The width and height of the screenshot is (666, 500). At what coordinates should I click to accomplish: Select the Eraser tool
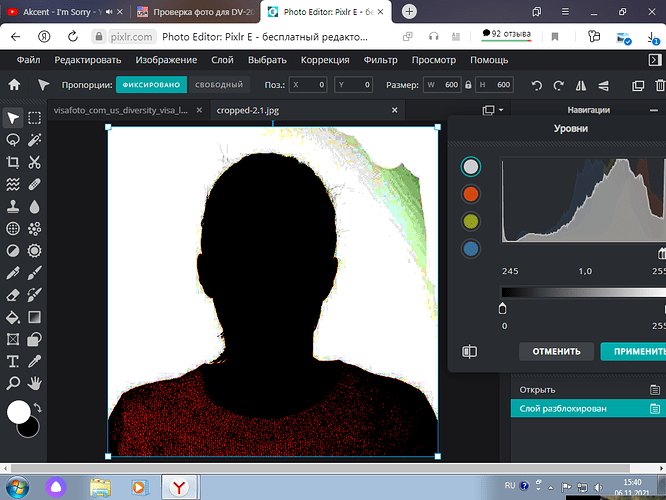point(13,295)
